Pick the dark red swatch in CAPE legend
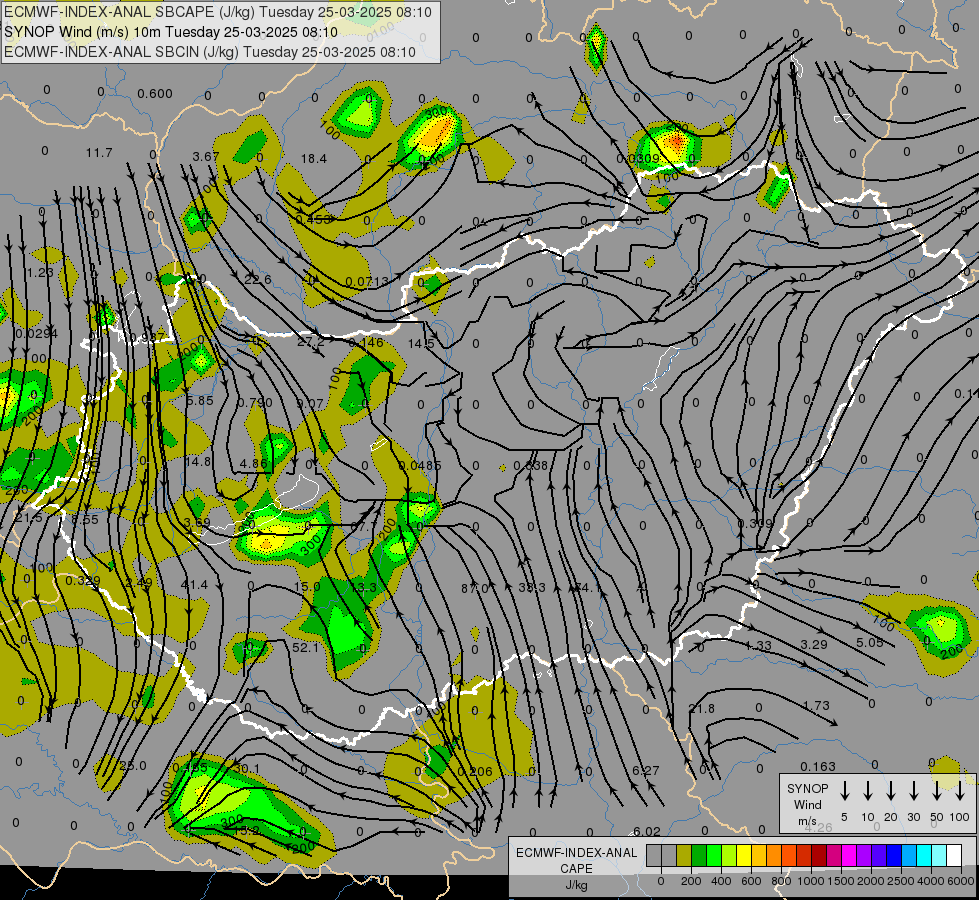 pyautogui.click(x=819, y=856)
